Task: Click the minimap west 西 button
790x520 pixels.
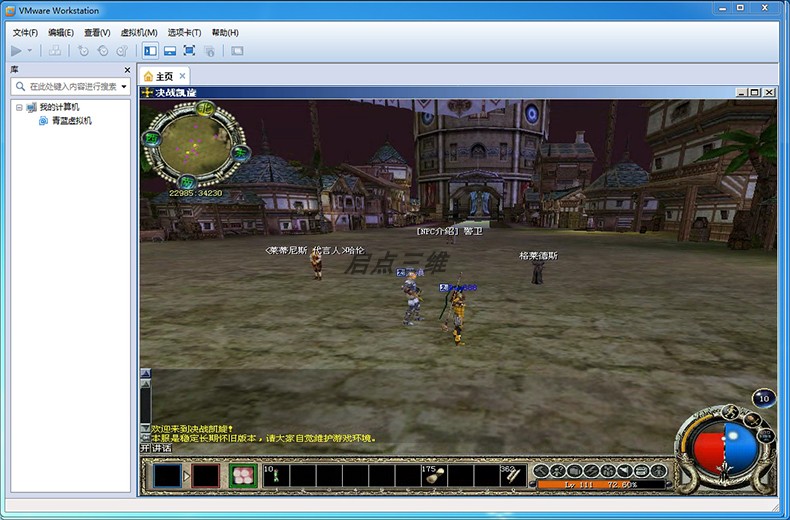Action: [x=151, y=138]
